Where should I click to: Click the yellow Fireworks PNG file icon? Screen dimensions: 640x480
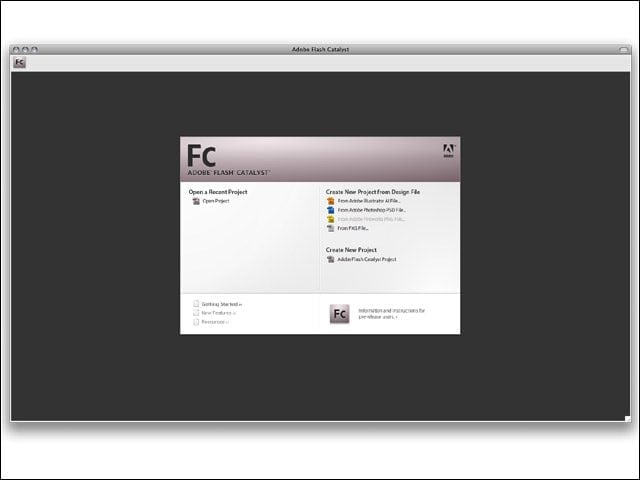click(x=331, y=219)
